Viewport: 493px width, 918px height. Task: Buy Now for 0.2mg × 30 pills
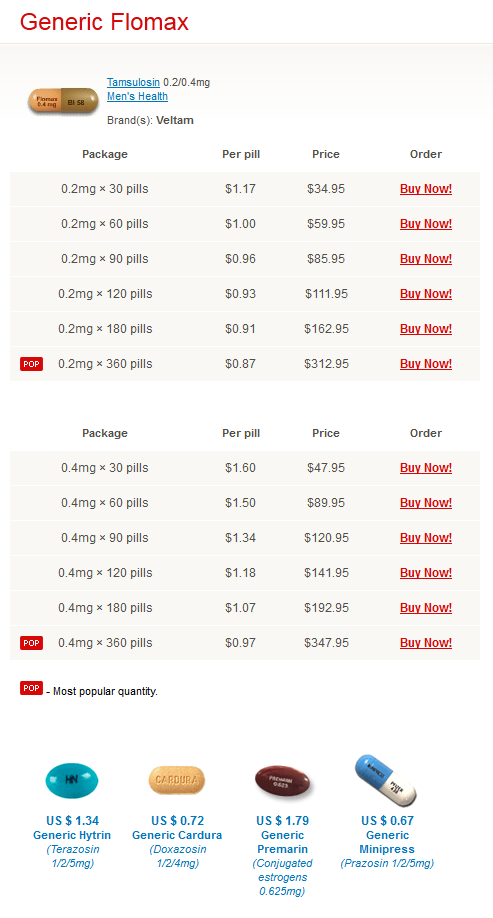[x=426, y=189]
